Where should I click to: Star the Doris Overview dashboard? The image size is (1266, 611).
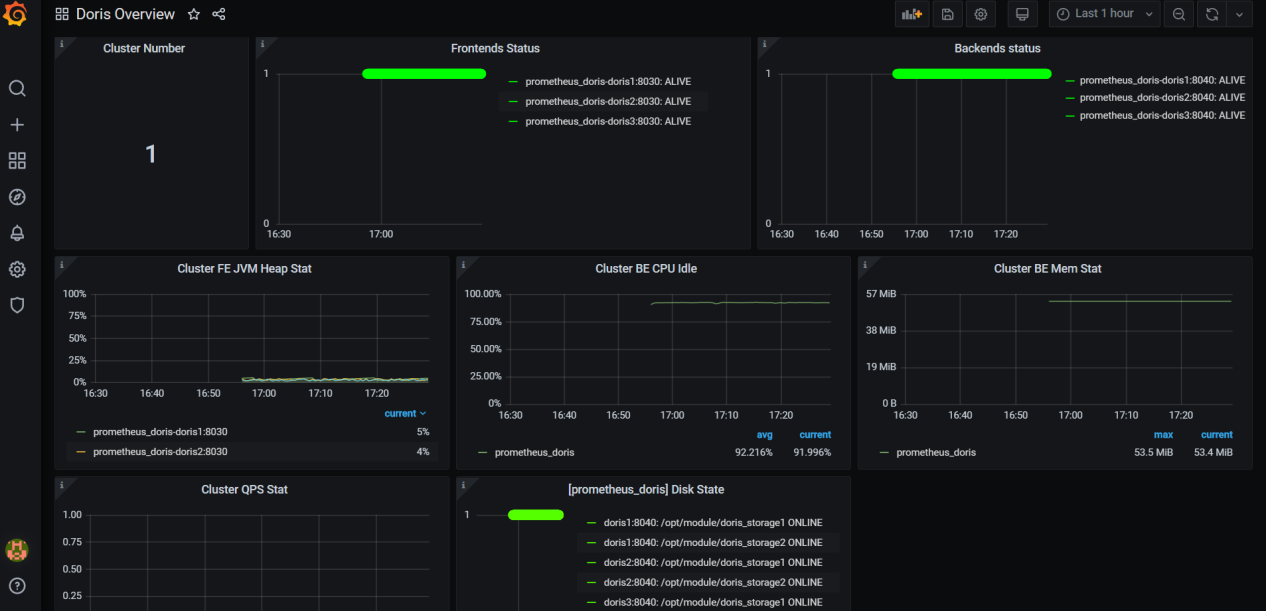click(194, 14)
